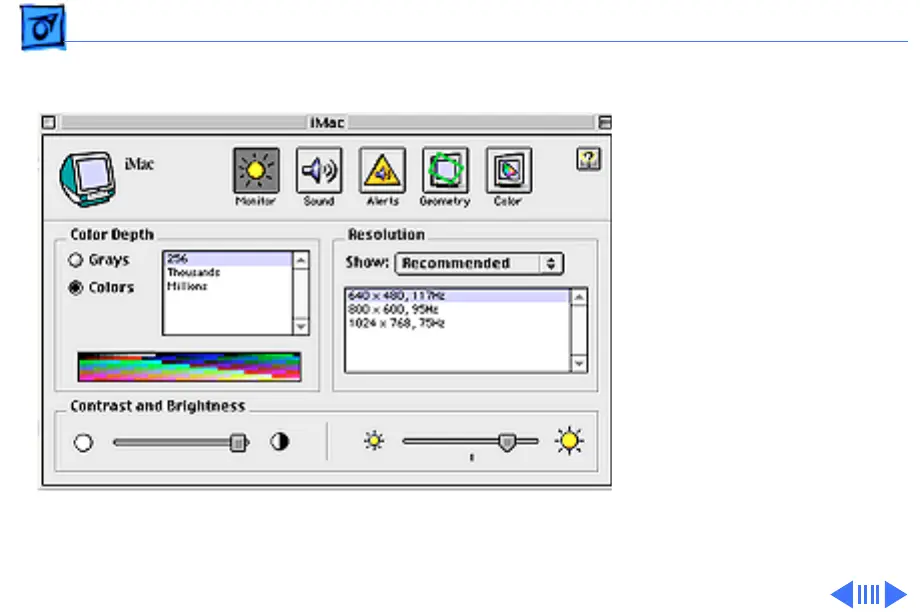Click the brightness slider thumb
Image resolution: width=920 pixels, height=612 pixels.
507,442
